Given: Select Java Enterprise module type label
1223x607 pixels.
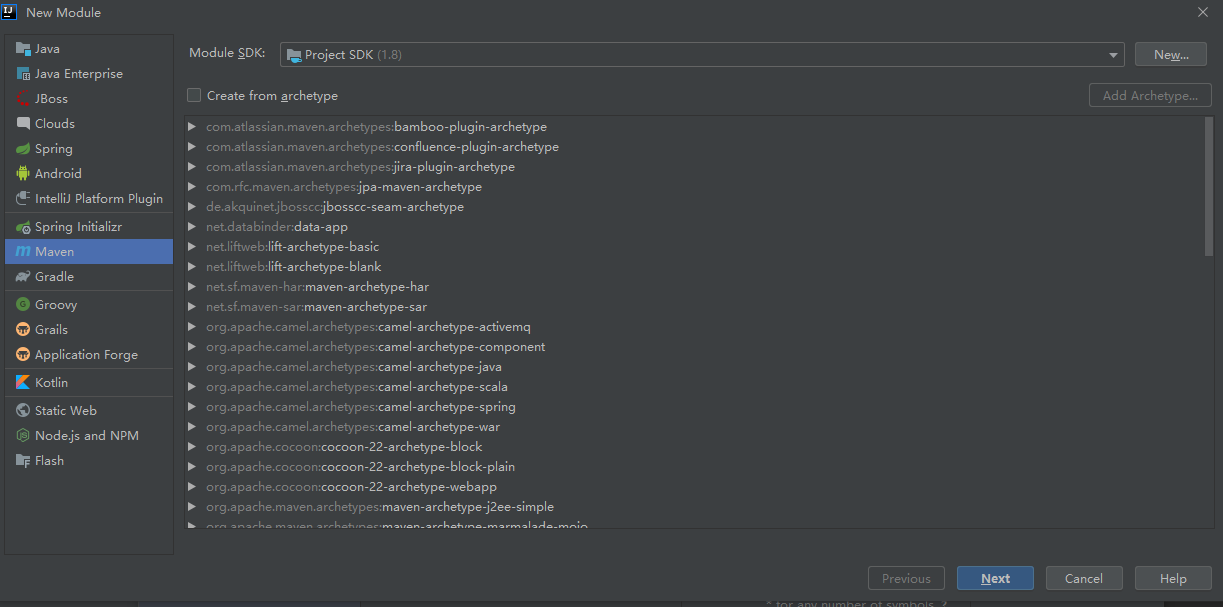Looking at the screenshot, I should pyautogui.click(x=79, y=73).
